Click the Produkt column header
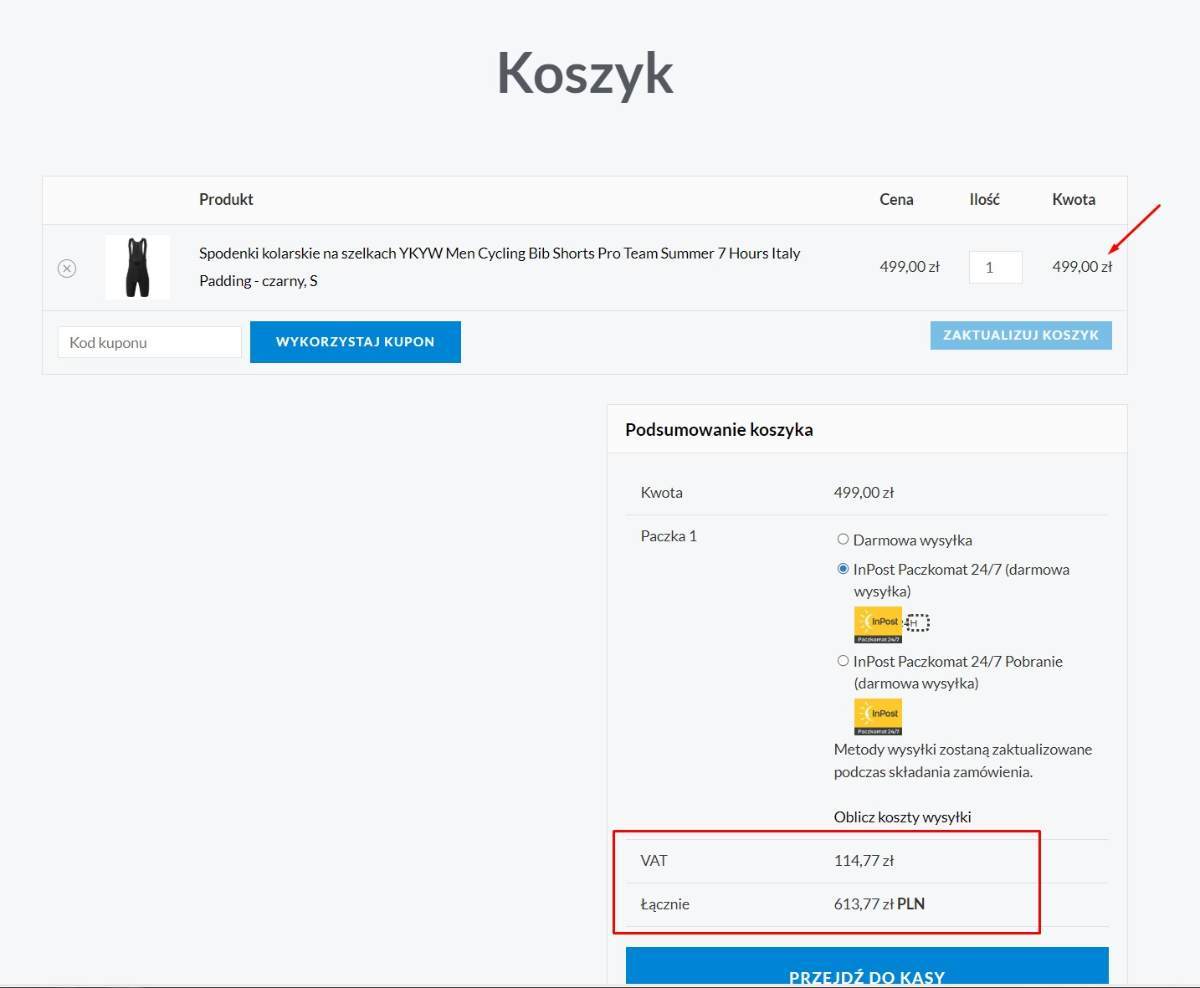1200x988 pixels. [226, 199]
